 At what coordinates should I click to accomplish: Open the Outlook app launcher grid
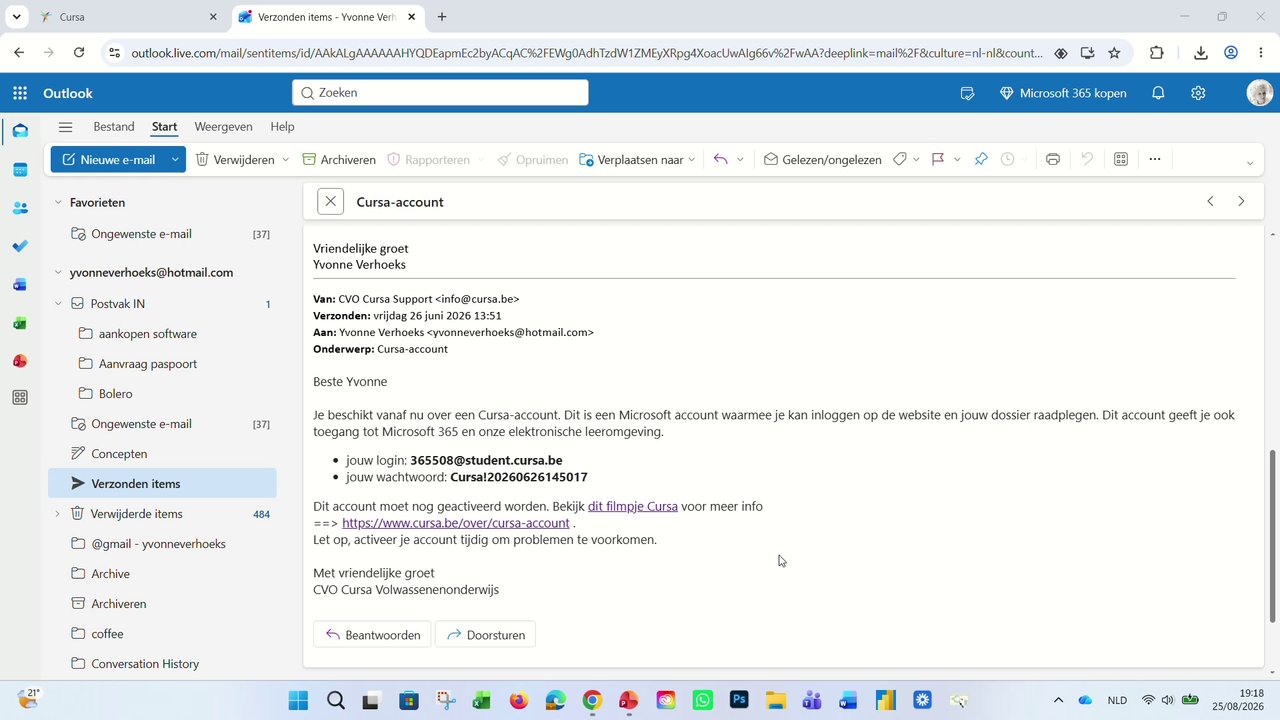click(20, 93)
